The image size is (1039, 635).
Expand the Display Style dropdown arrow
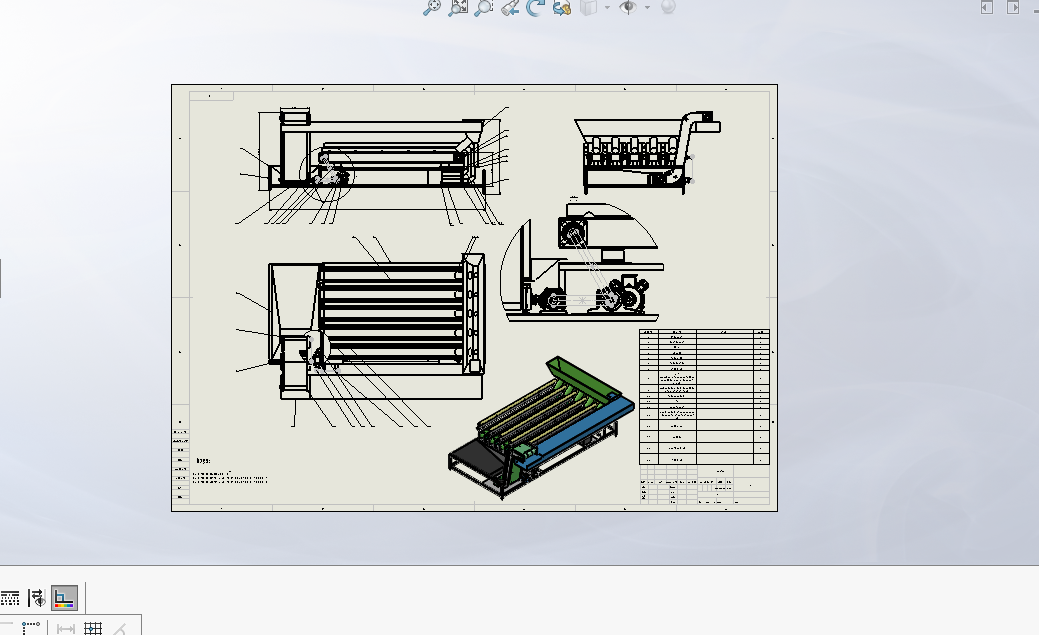click(x=607, y=7)
